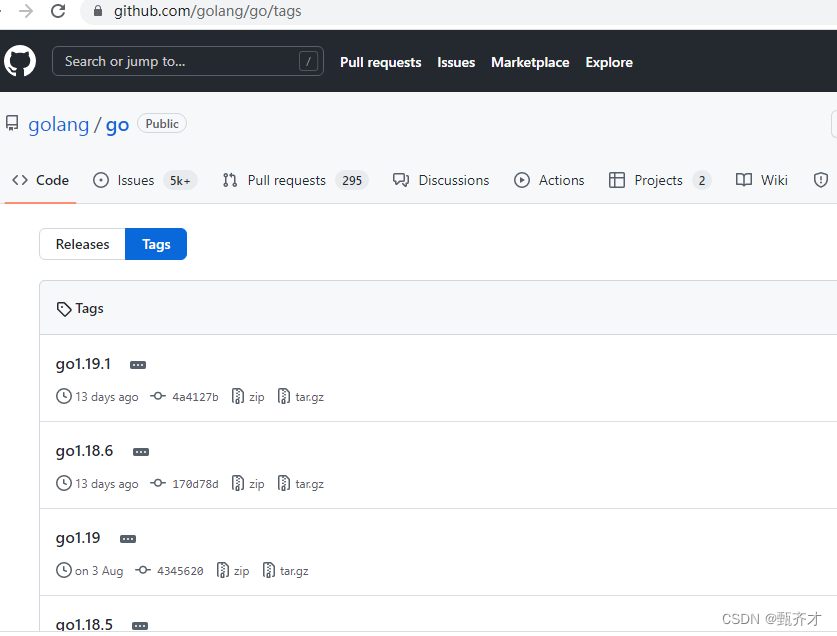Open the go1.18.6 tag

click(84, 451)
